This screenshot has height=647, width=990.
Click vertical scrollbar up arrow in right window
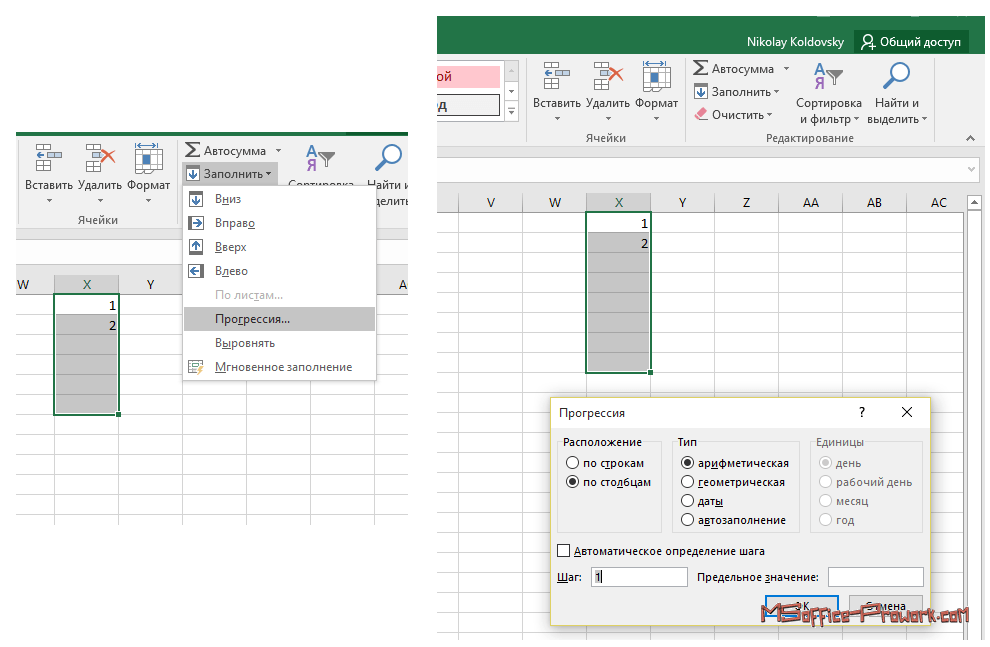(974, 203)
